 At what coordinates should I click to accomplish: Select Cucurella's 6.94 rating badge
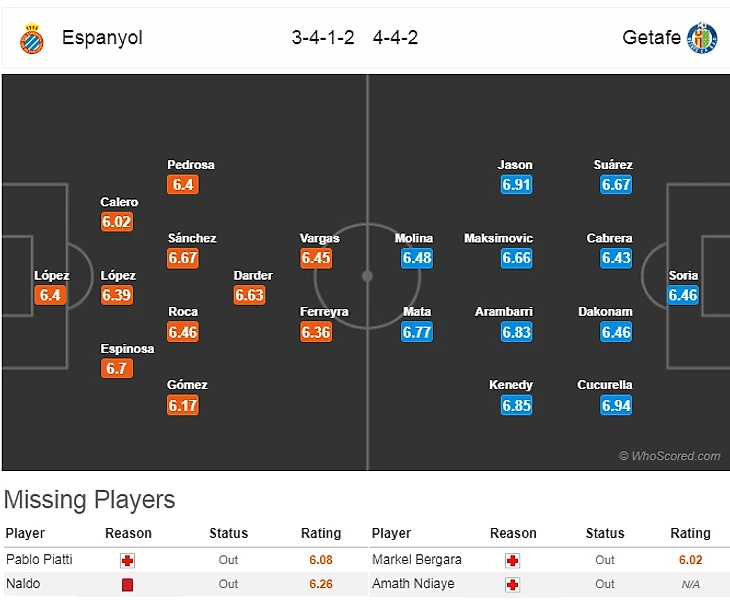point(616,405)
